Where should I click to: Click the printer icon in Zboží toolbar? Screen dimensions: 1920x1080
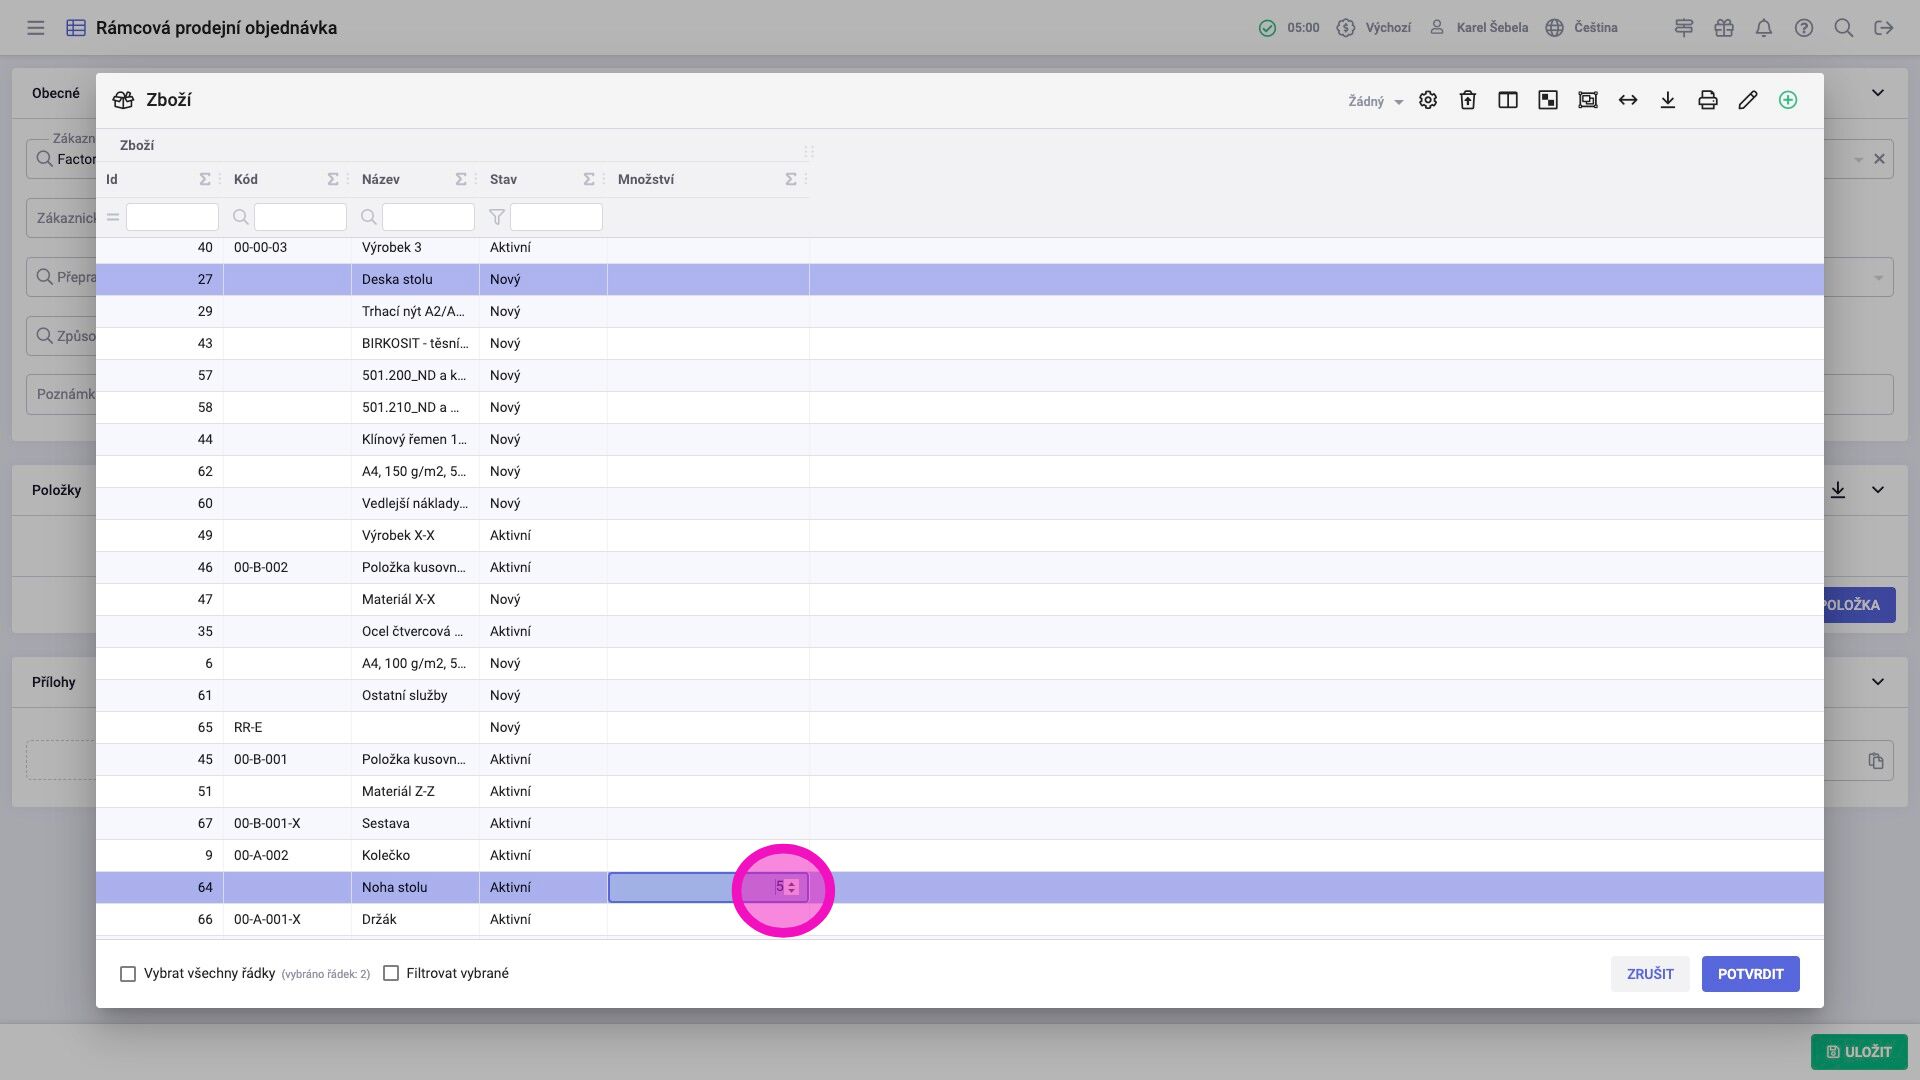click(x=1708, y=100)
